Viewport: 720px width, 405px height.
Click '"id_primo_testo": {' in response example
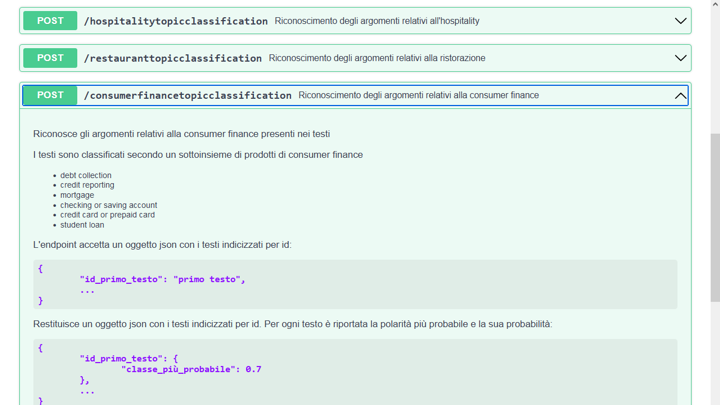(129, 359)
